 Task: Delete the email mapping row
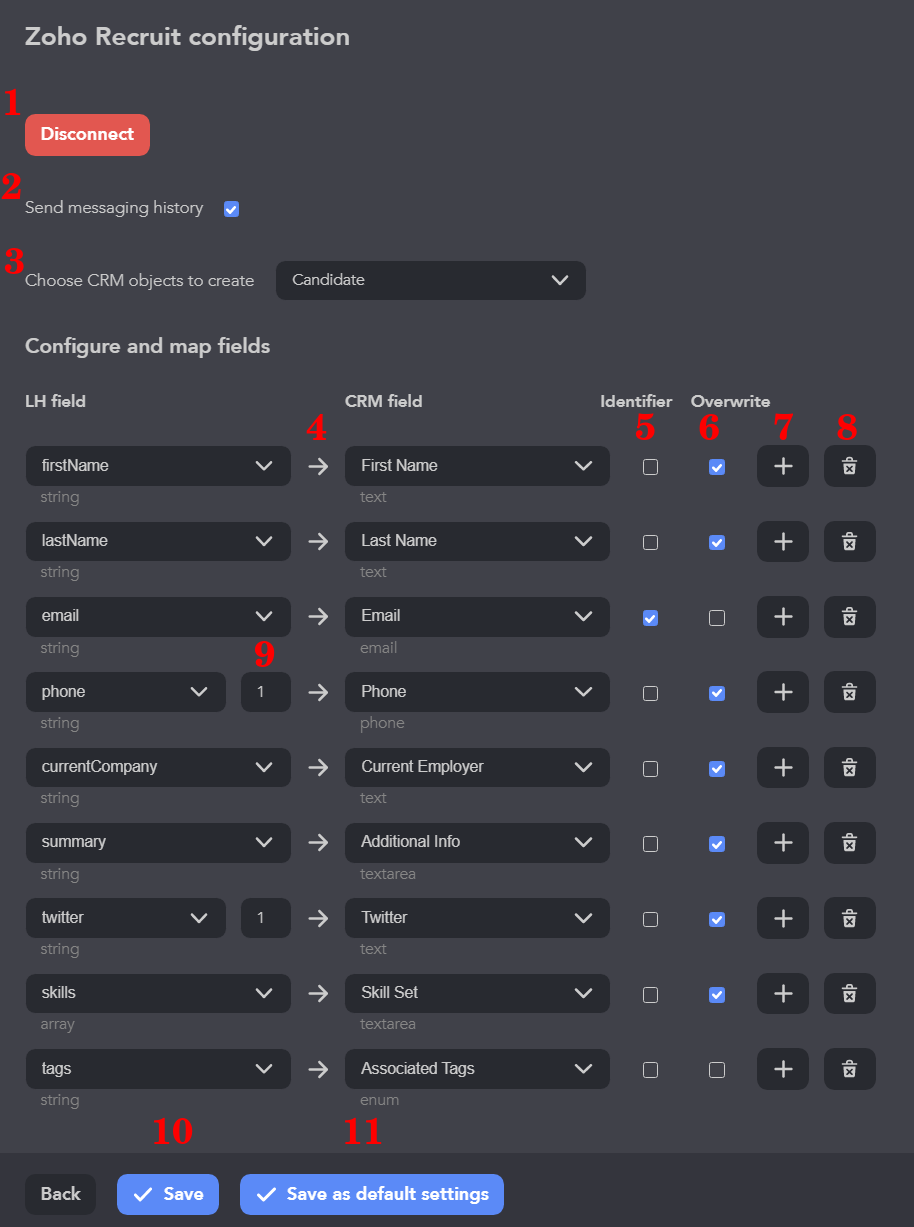click(x=850, y=617)
